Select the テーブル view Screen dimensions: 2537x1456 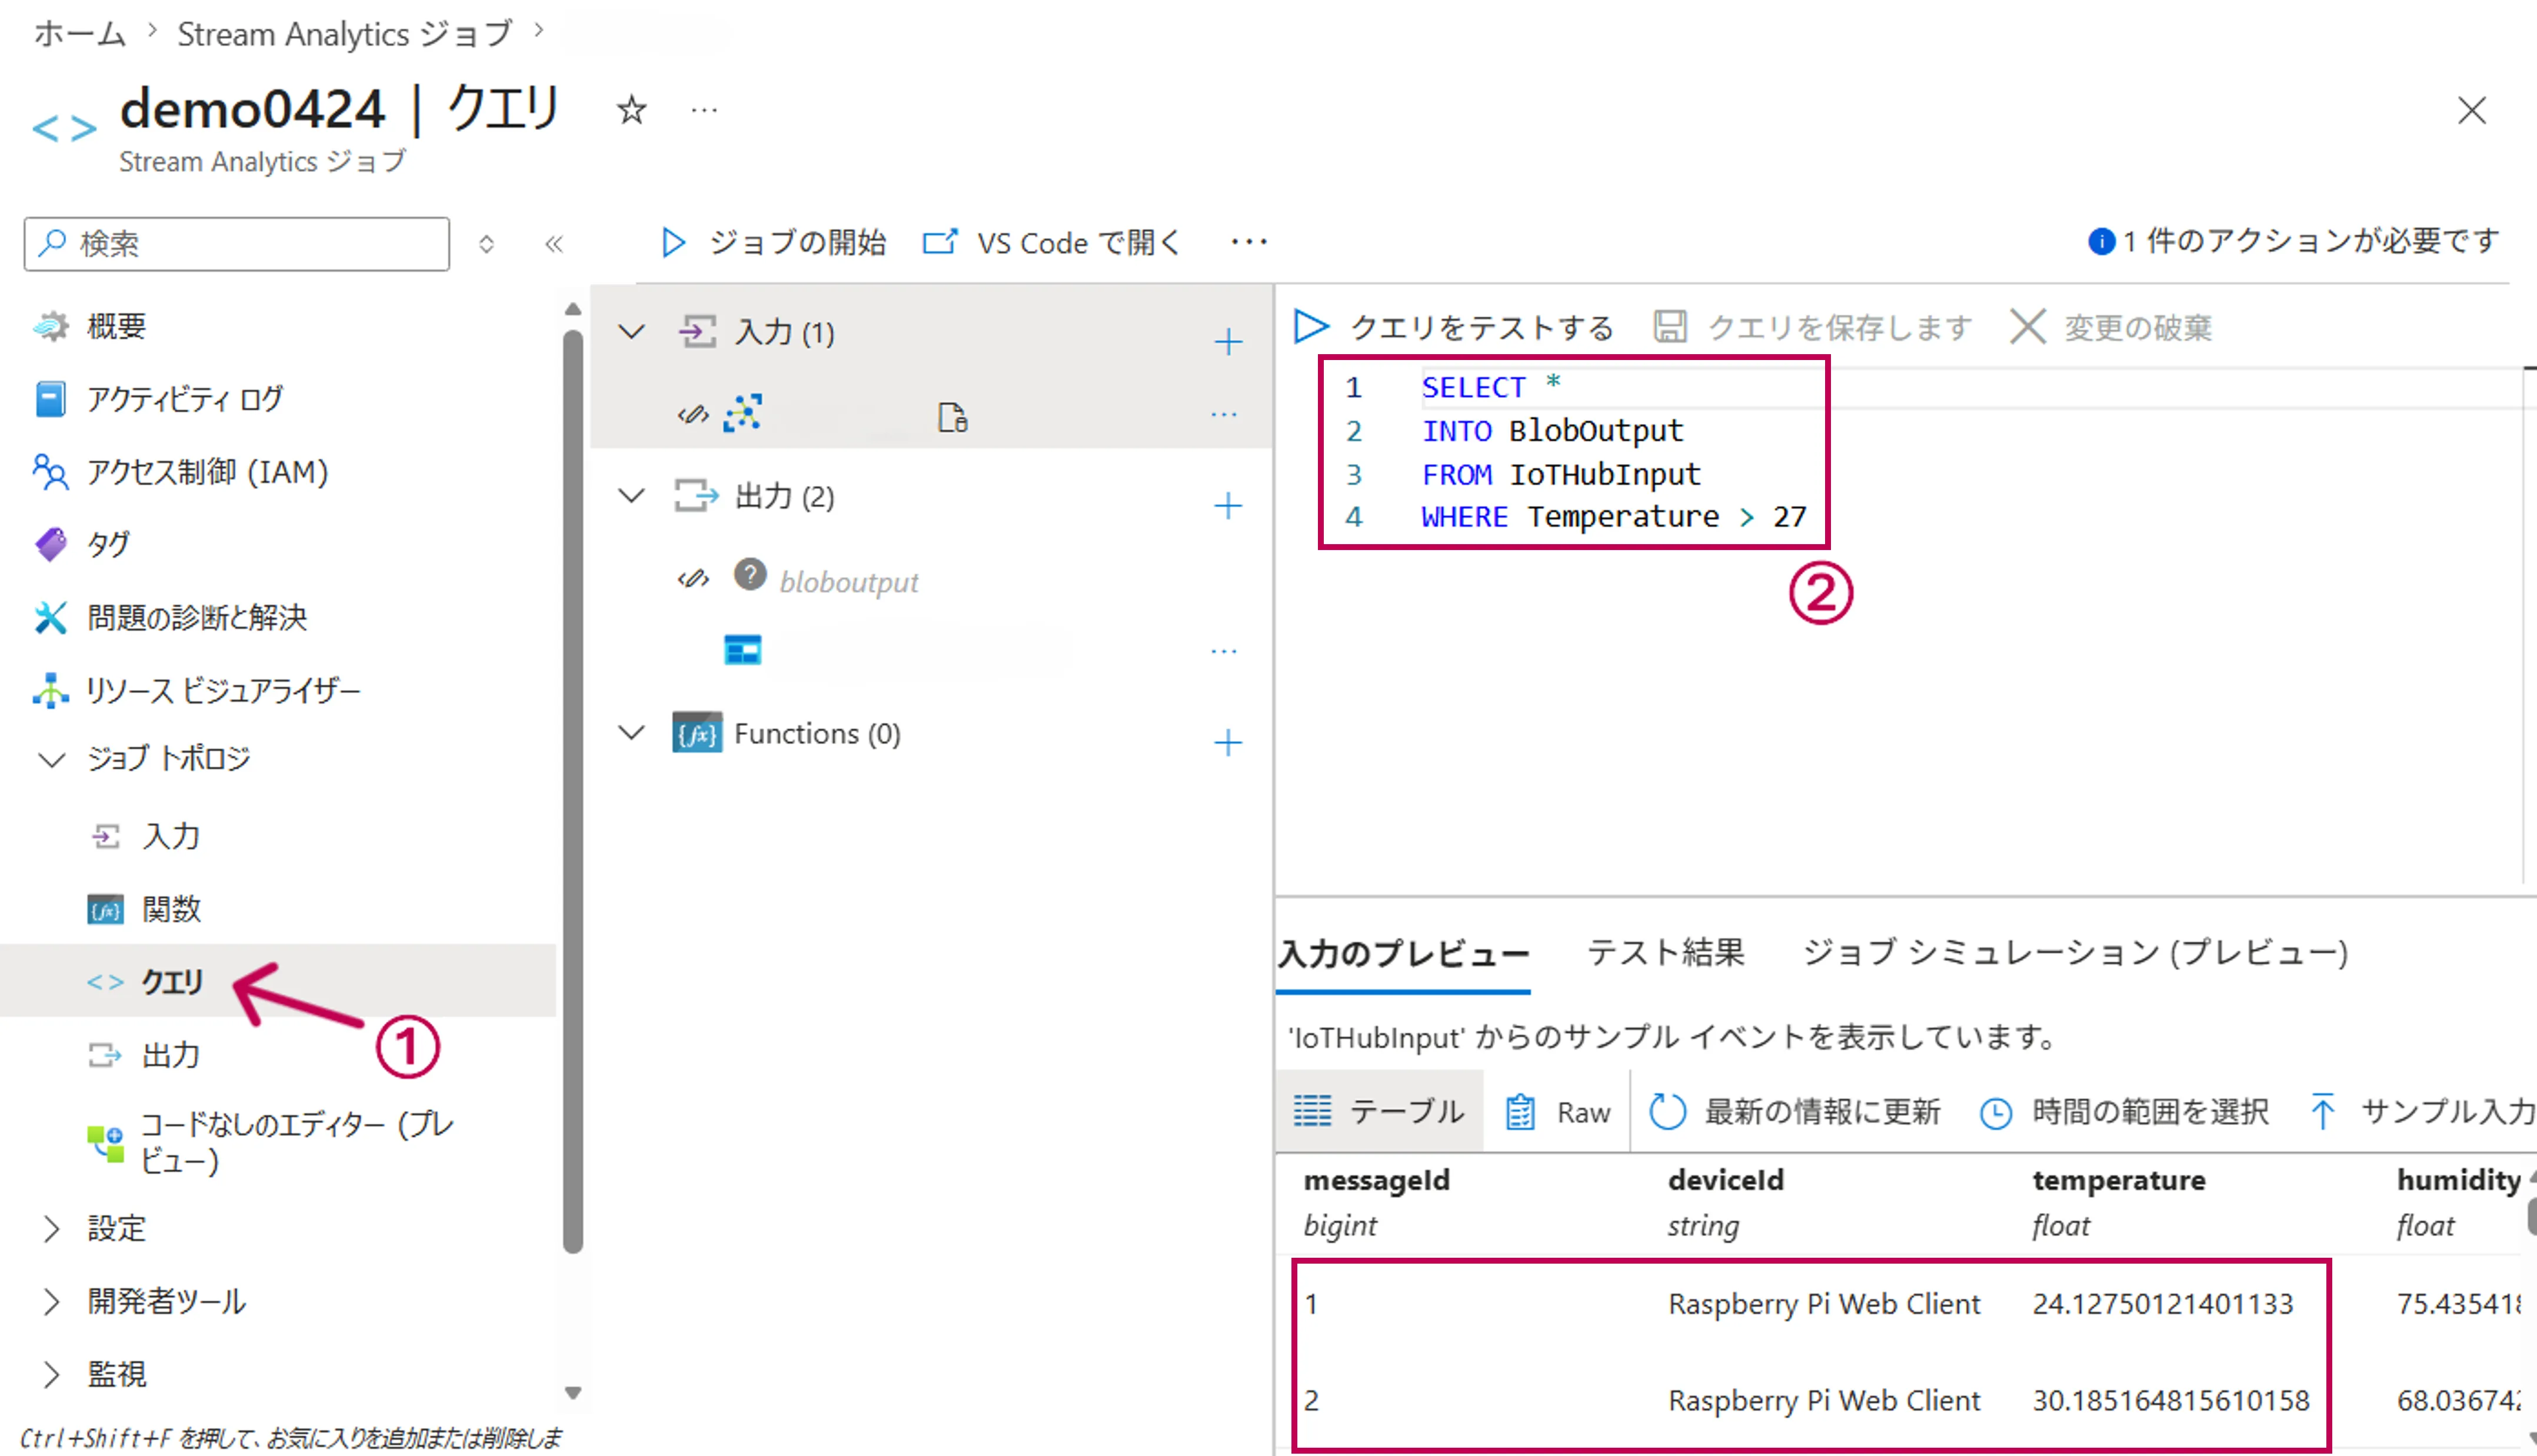pos(1379,1111)
